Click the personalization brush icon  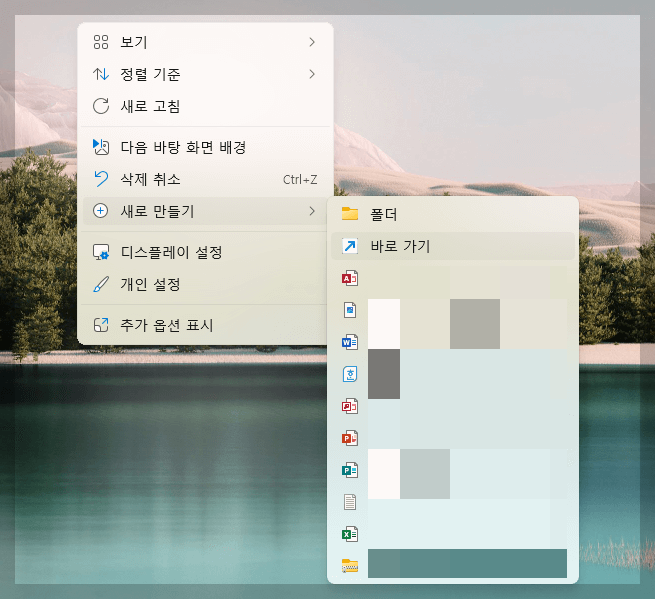101,284
